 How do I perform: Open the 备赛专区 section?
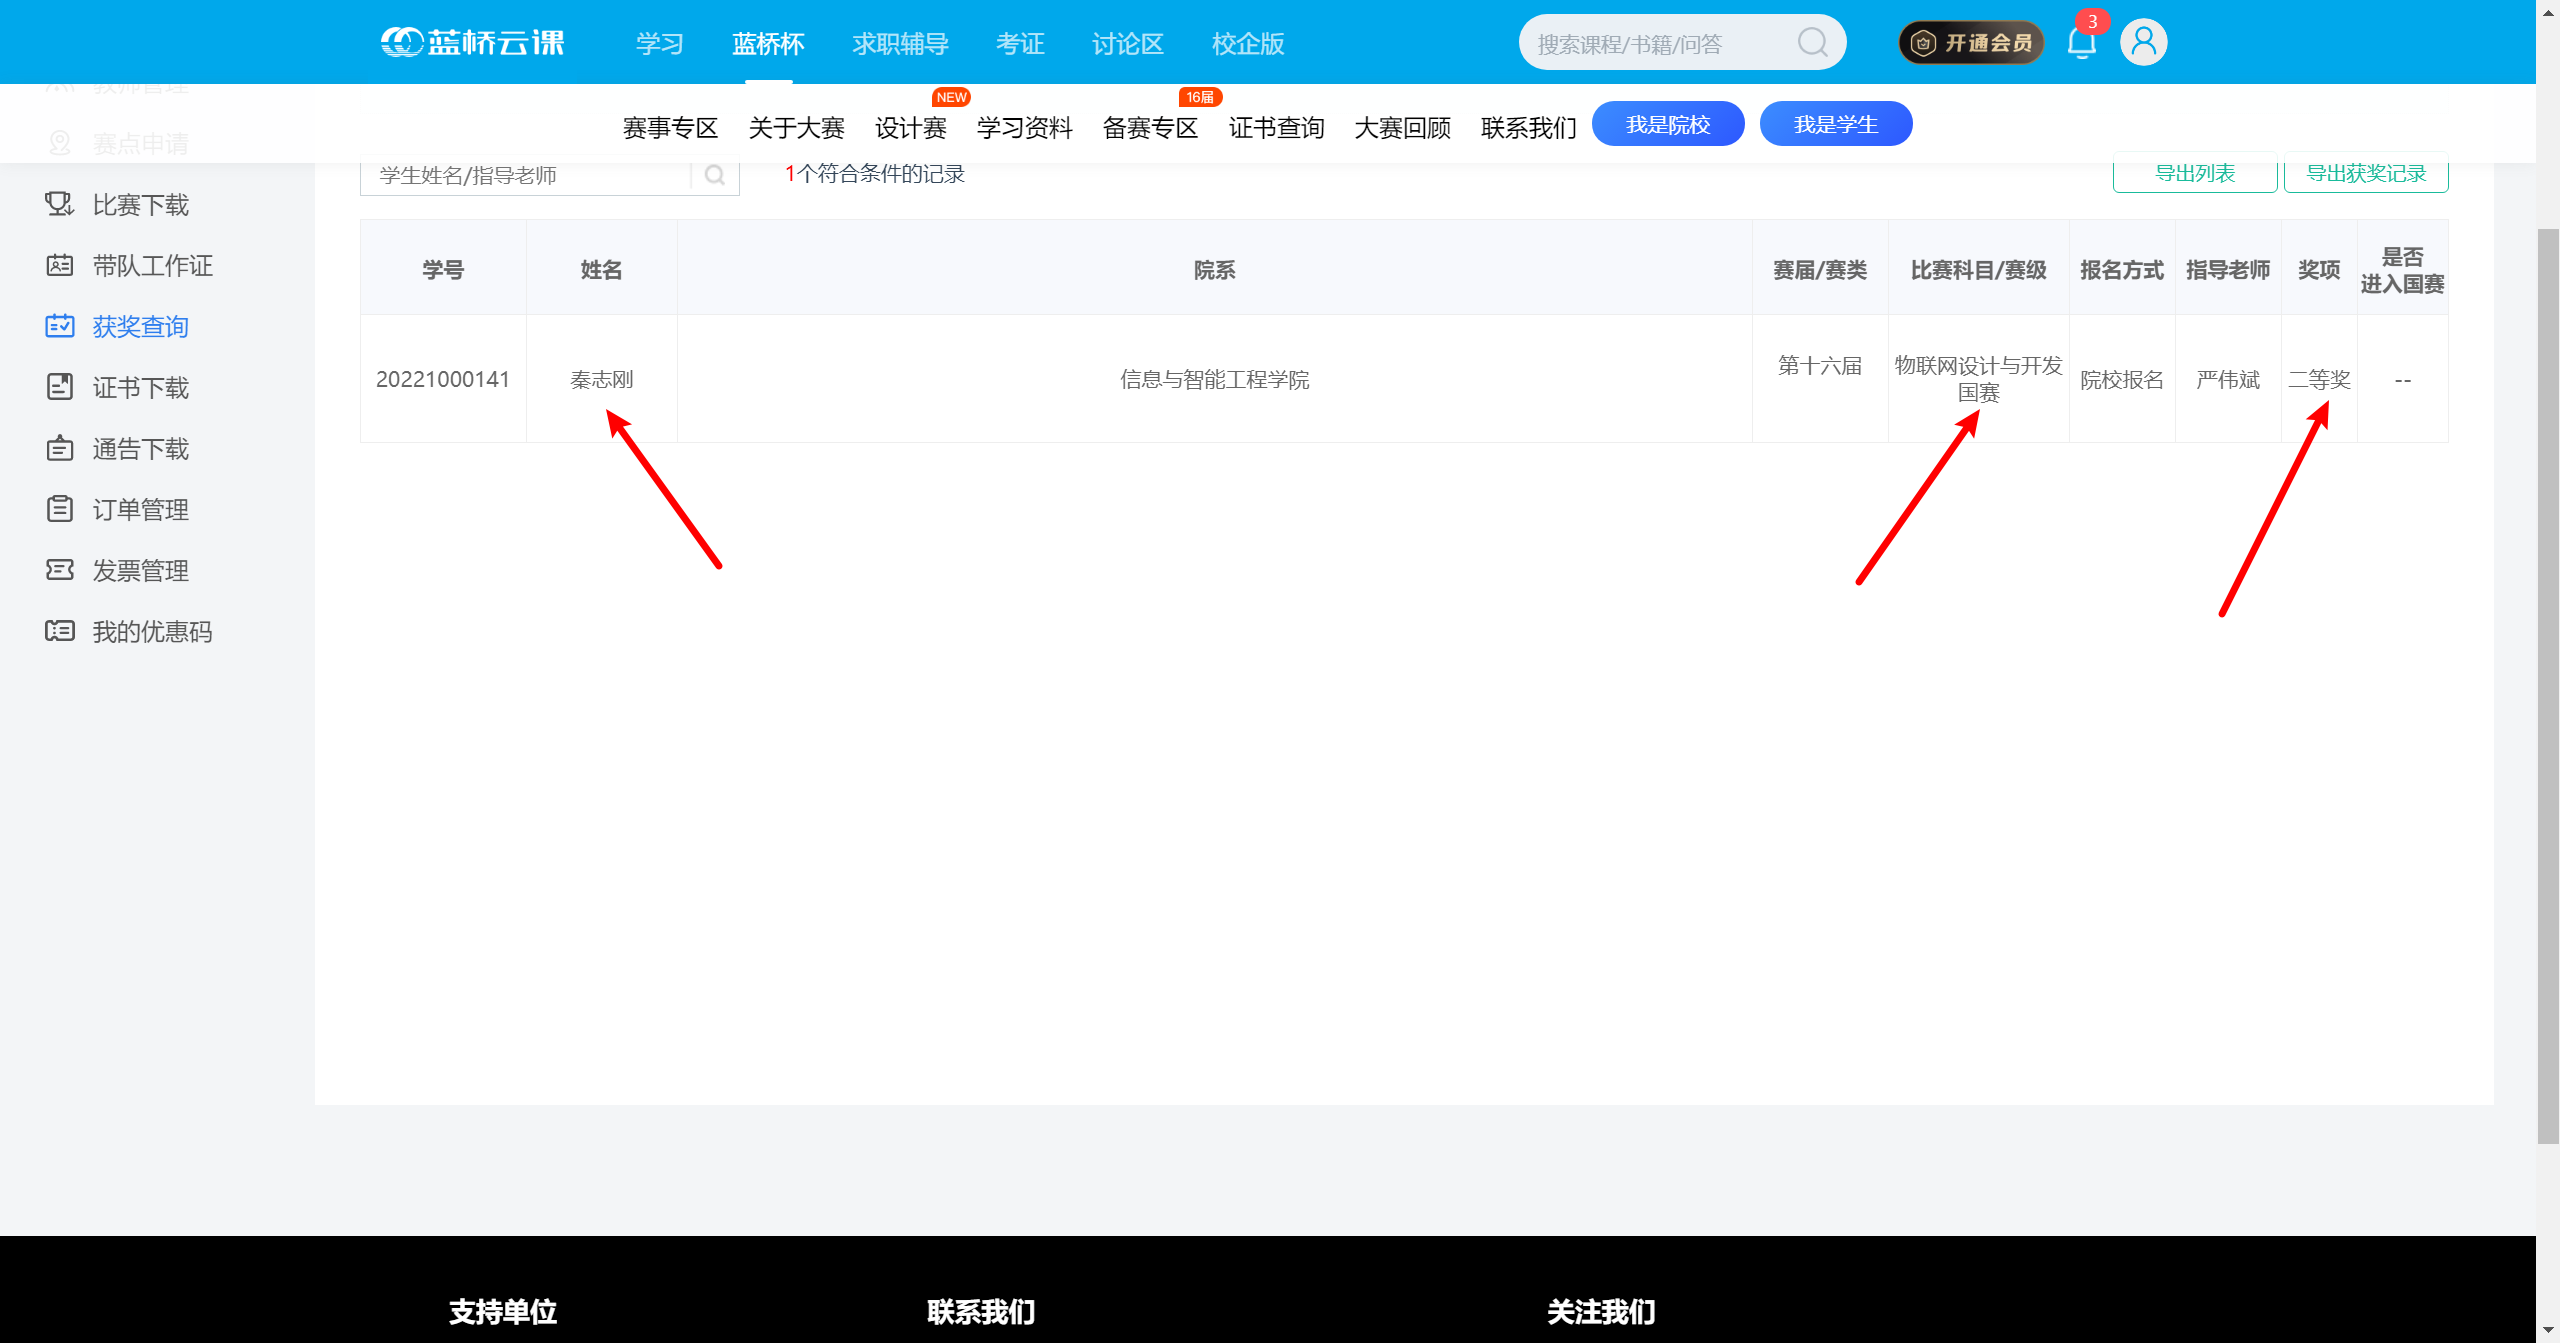click(1149, 128)
